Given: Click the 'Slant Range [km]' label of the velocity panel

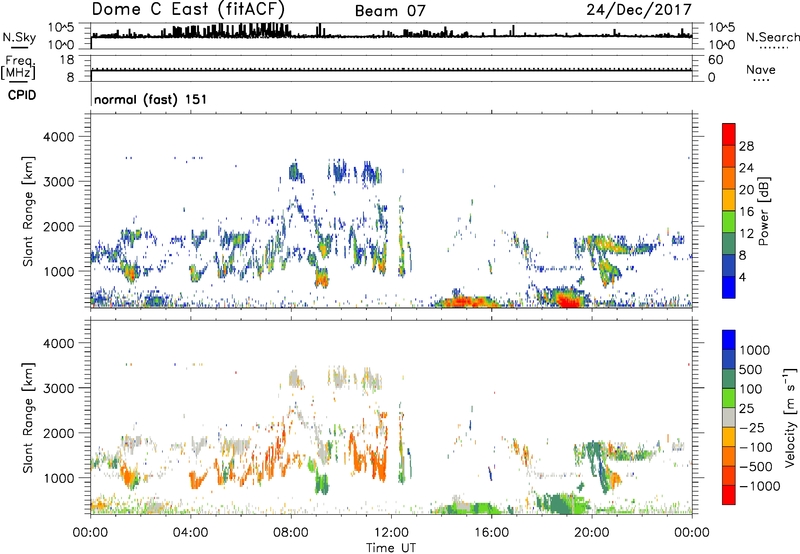Looking at the screenshot, I should [28, 417].
